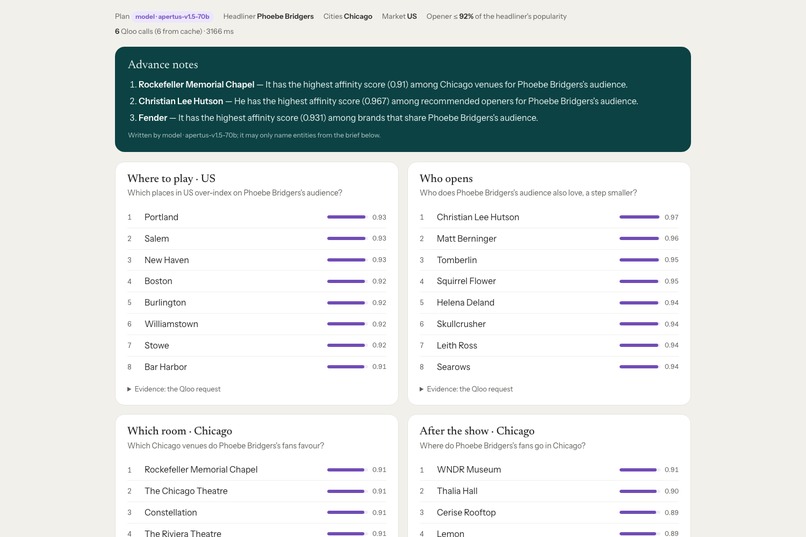Select Leith Ross opener row
This screenshot has width=806, height=537.
549,345
